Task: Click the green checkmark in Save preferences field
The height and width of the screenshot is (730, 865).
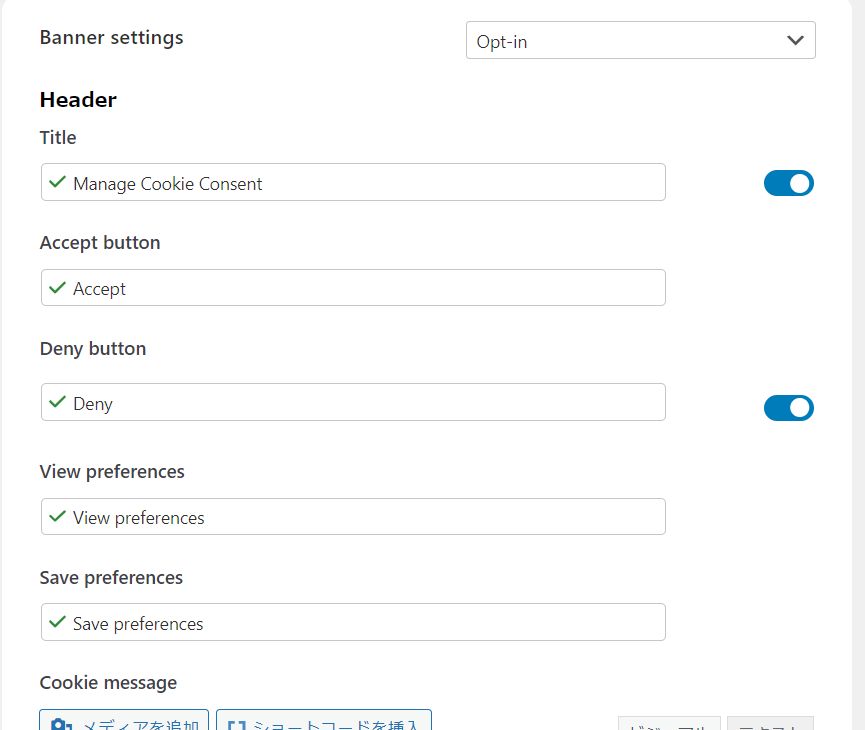Action: pos(58,622)
